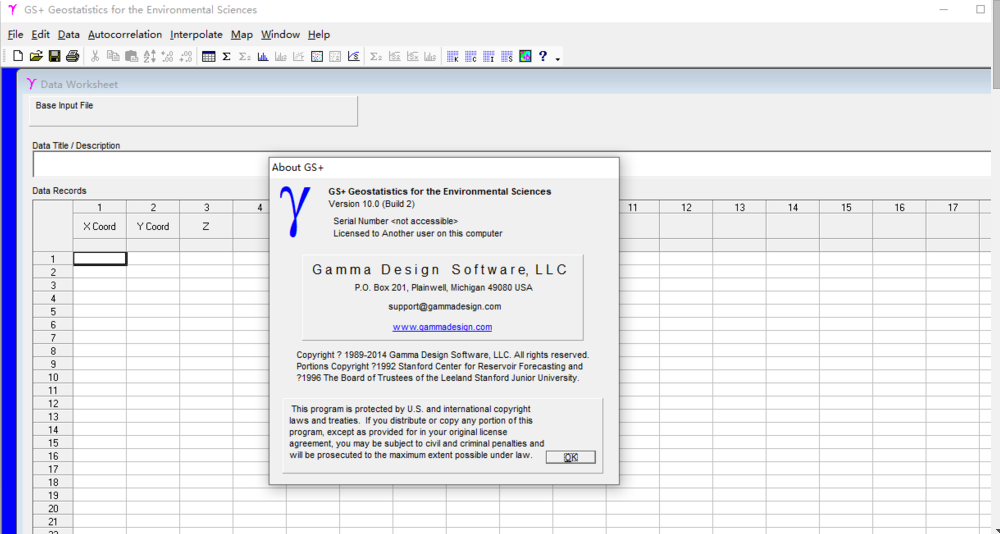Open the Edit menu
This screenshot has height=534, width=1000.
pyautogui.click(x=40, y=34)
